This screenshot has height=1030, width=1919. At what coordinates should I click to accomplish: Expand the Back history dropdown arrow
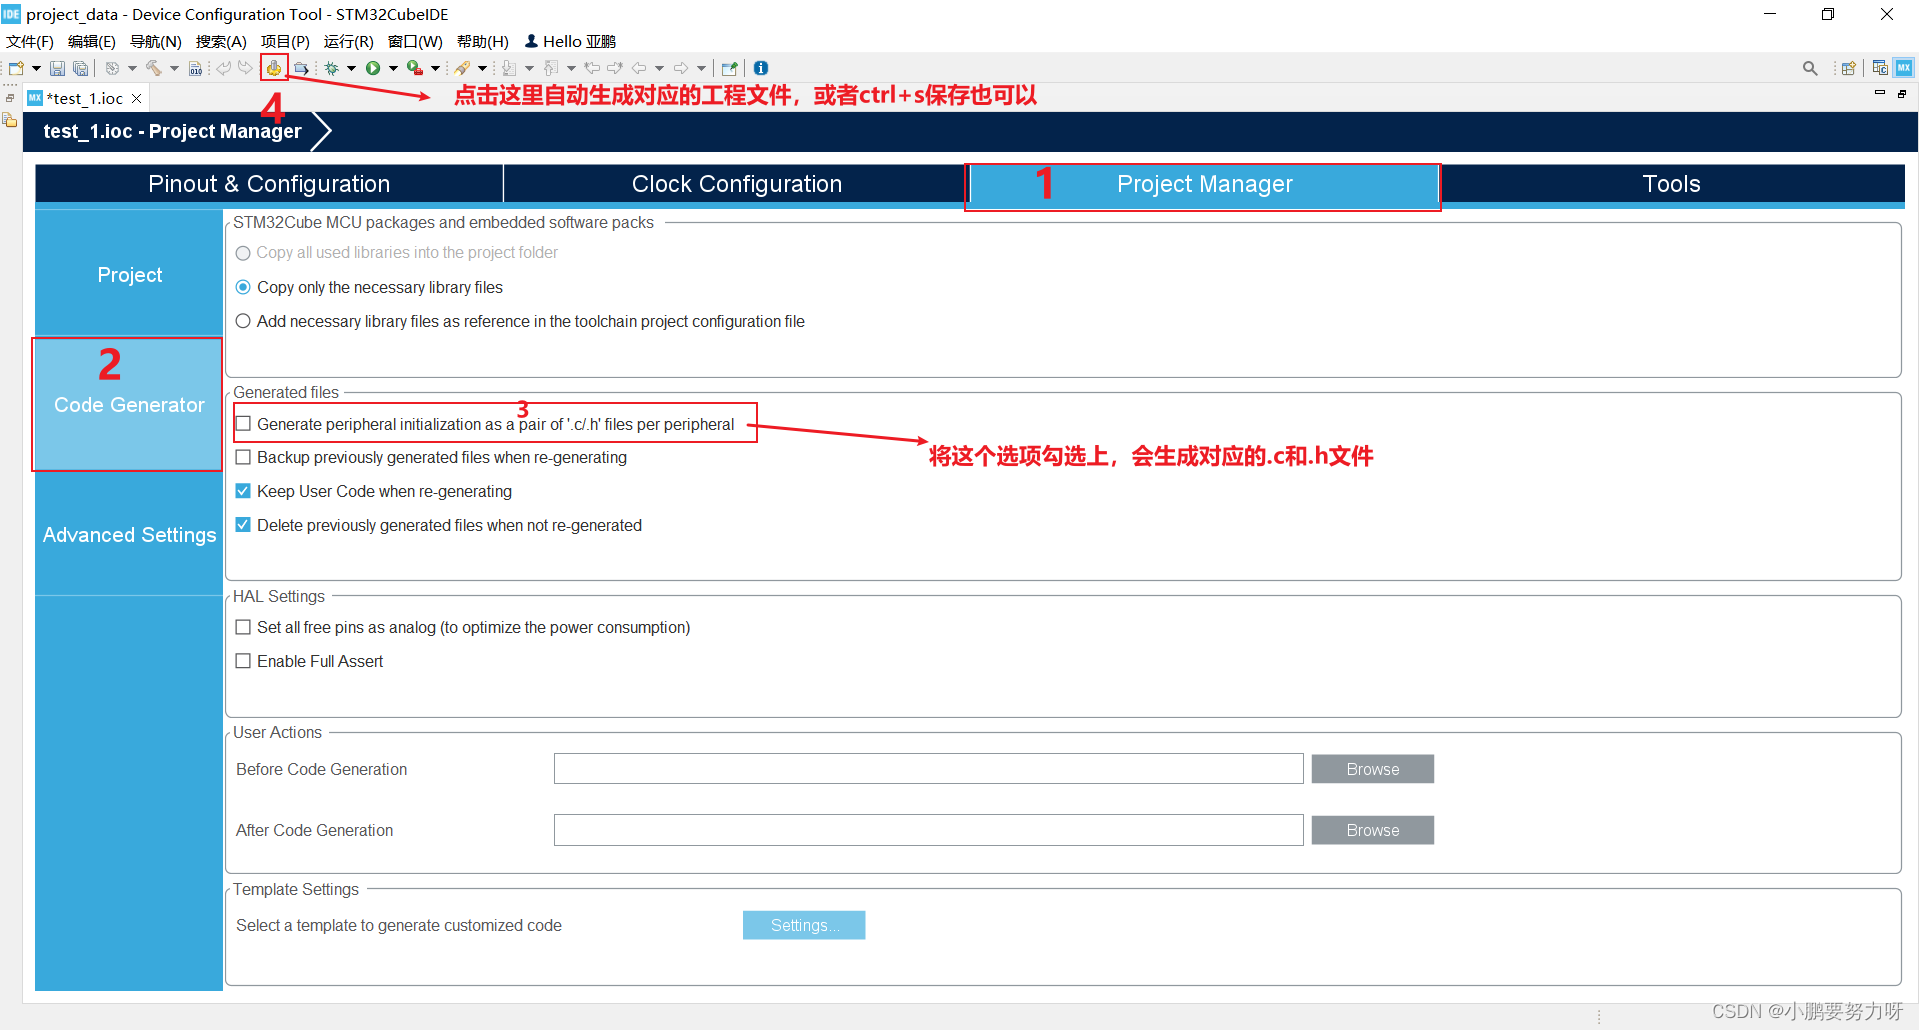[x=659, y=68]
